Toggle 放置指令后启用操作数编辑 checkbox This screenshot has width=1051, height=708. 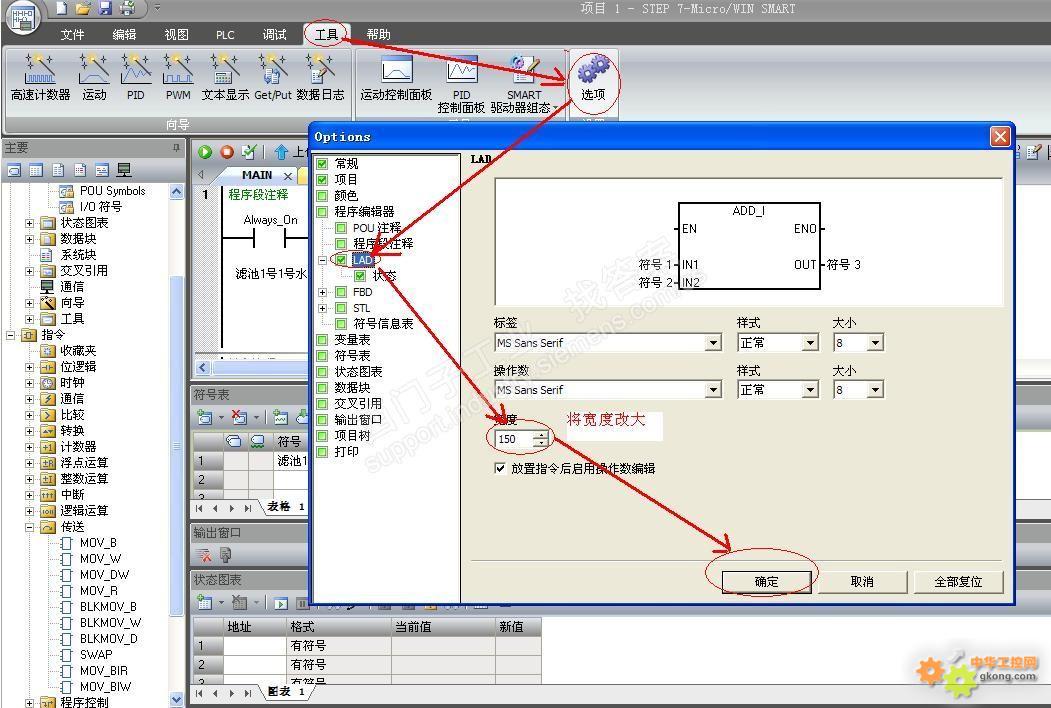(499, 468)
